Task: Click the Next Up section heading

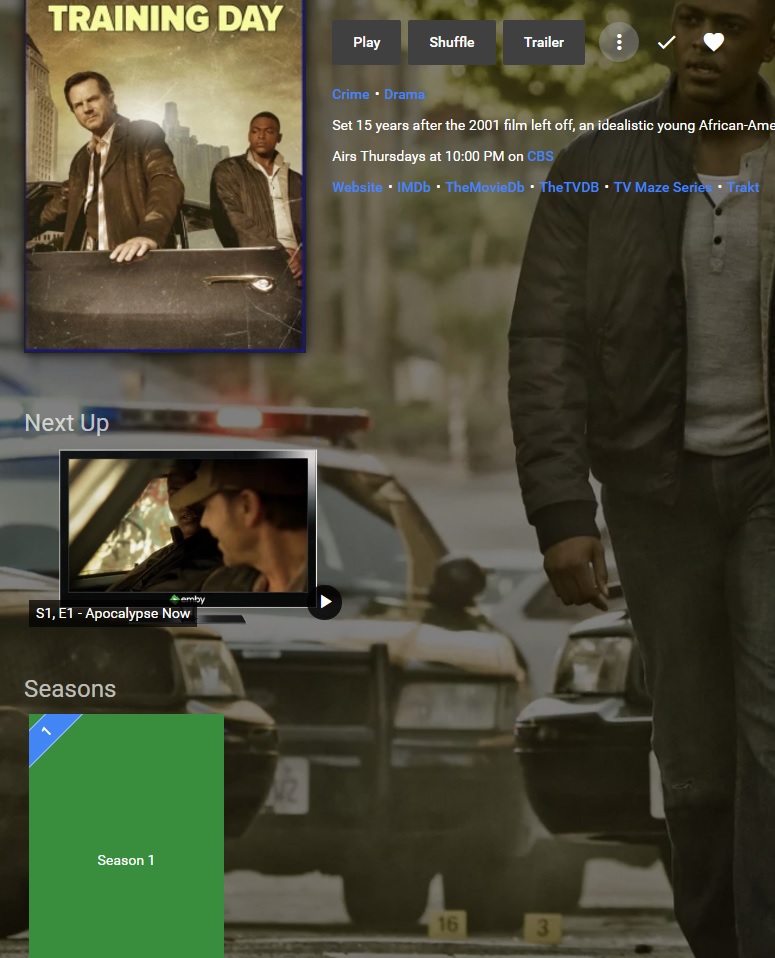Action: click(67, 423)
